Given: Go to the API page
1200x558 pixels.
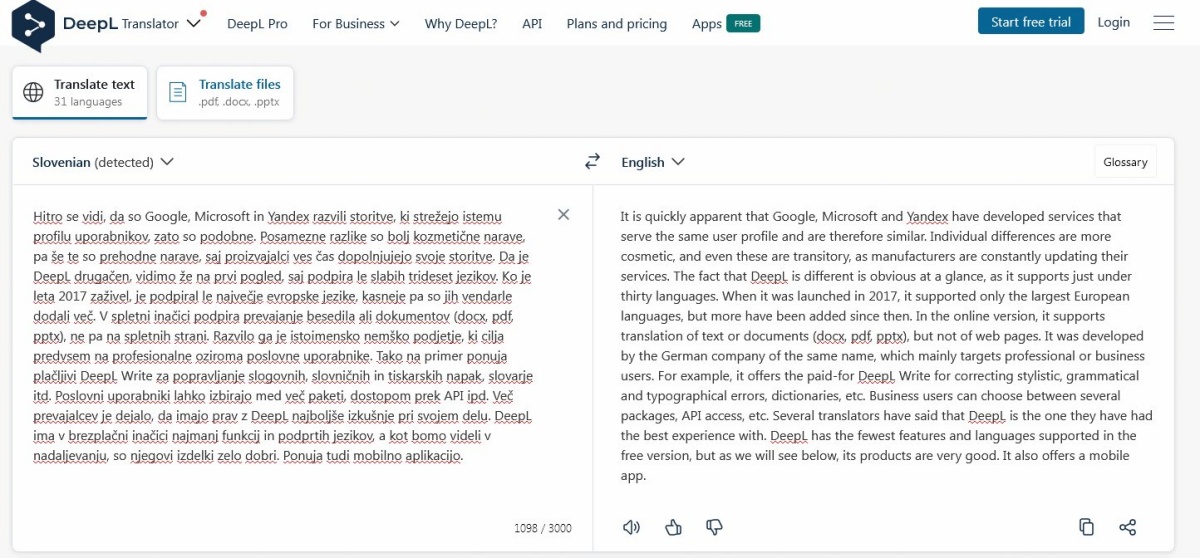Looking at the screenshot, I should point(532,23).
